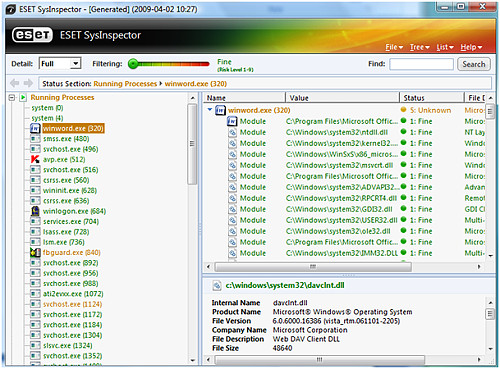
Task: Click the Microsoft Corporation company name value
Action: point(310,330)
